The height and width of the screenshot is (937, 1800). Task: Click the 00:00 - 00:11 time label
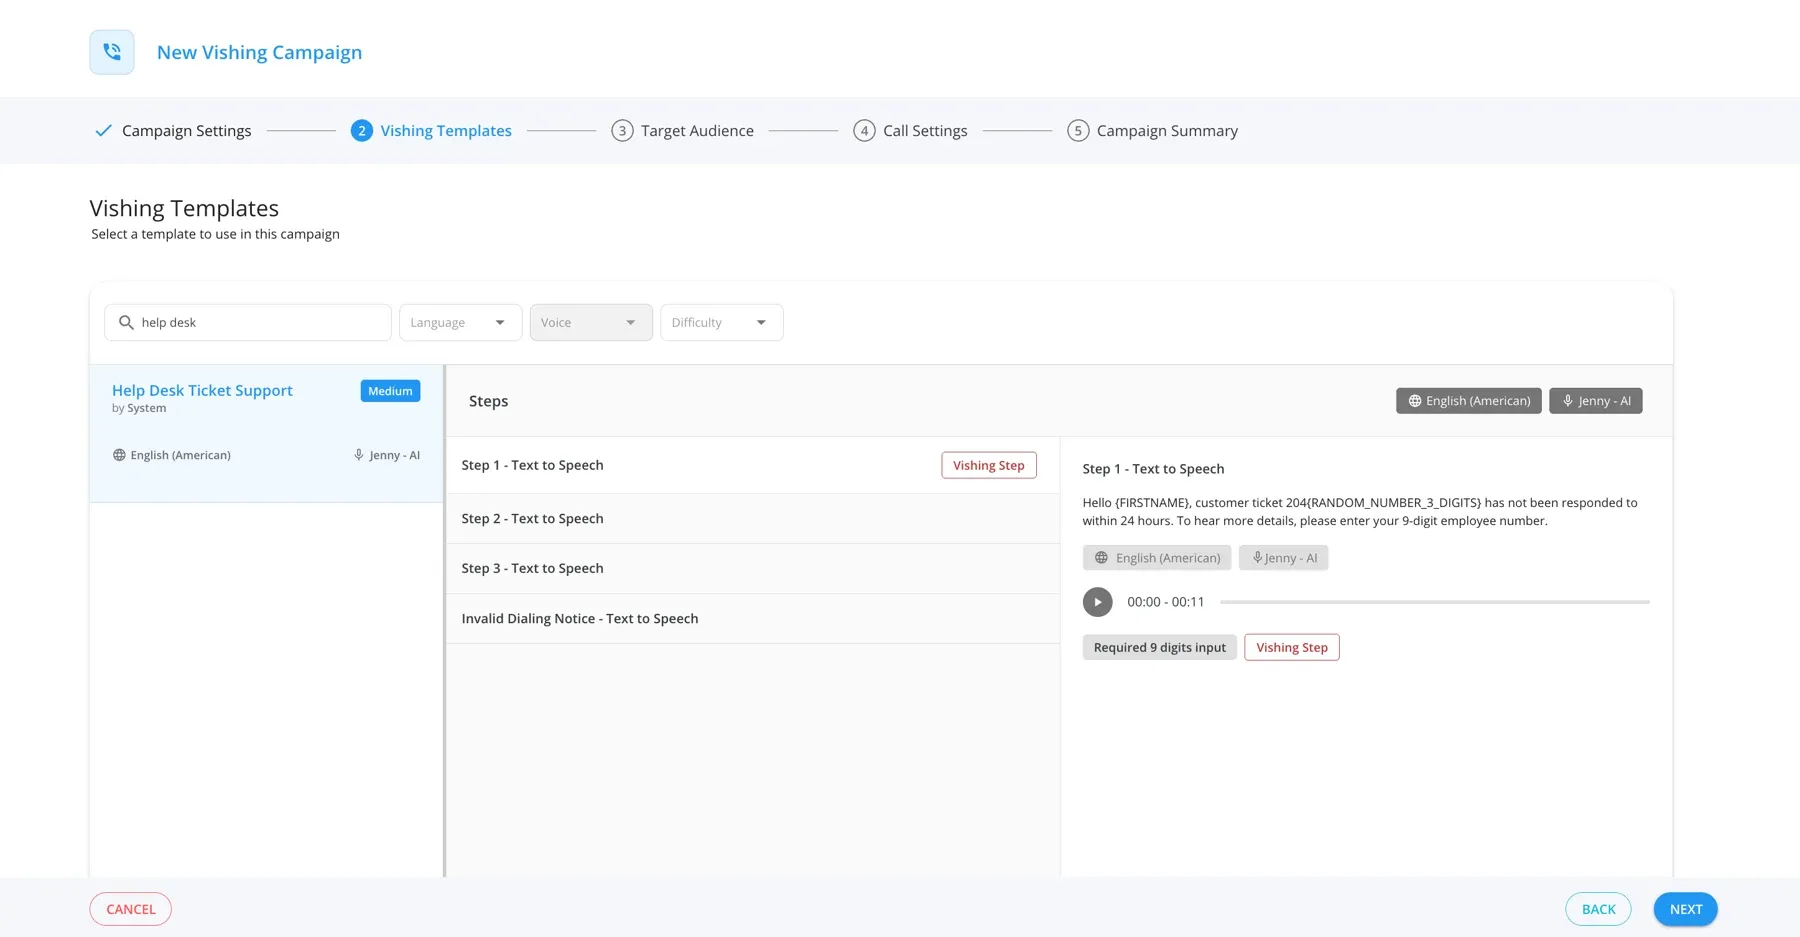pyautogui.click(x=1165, y=602)
